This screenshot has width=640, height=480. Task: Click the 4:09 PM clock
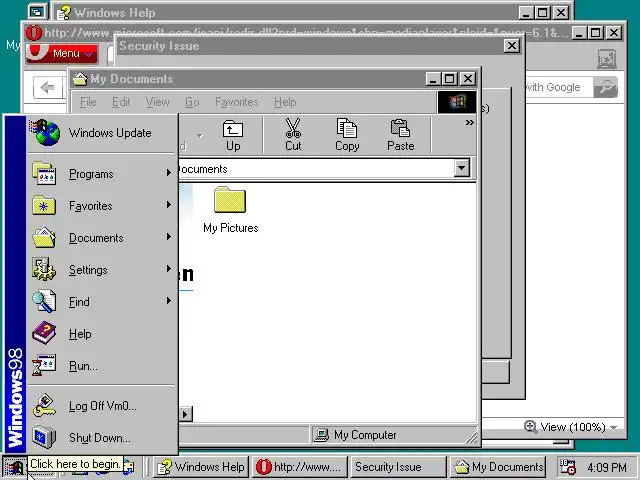607,467
